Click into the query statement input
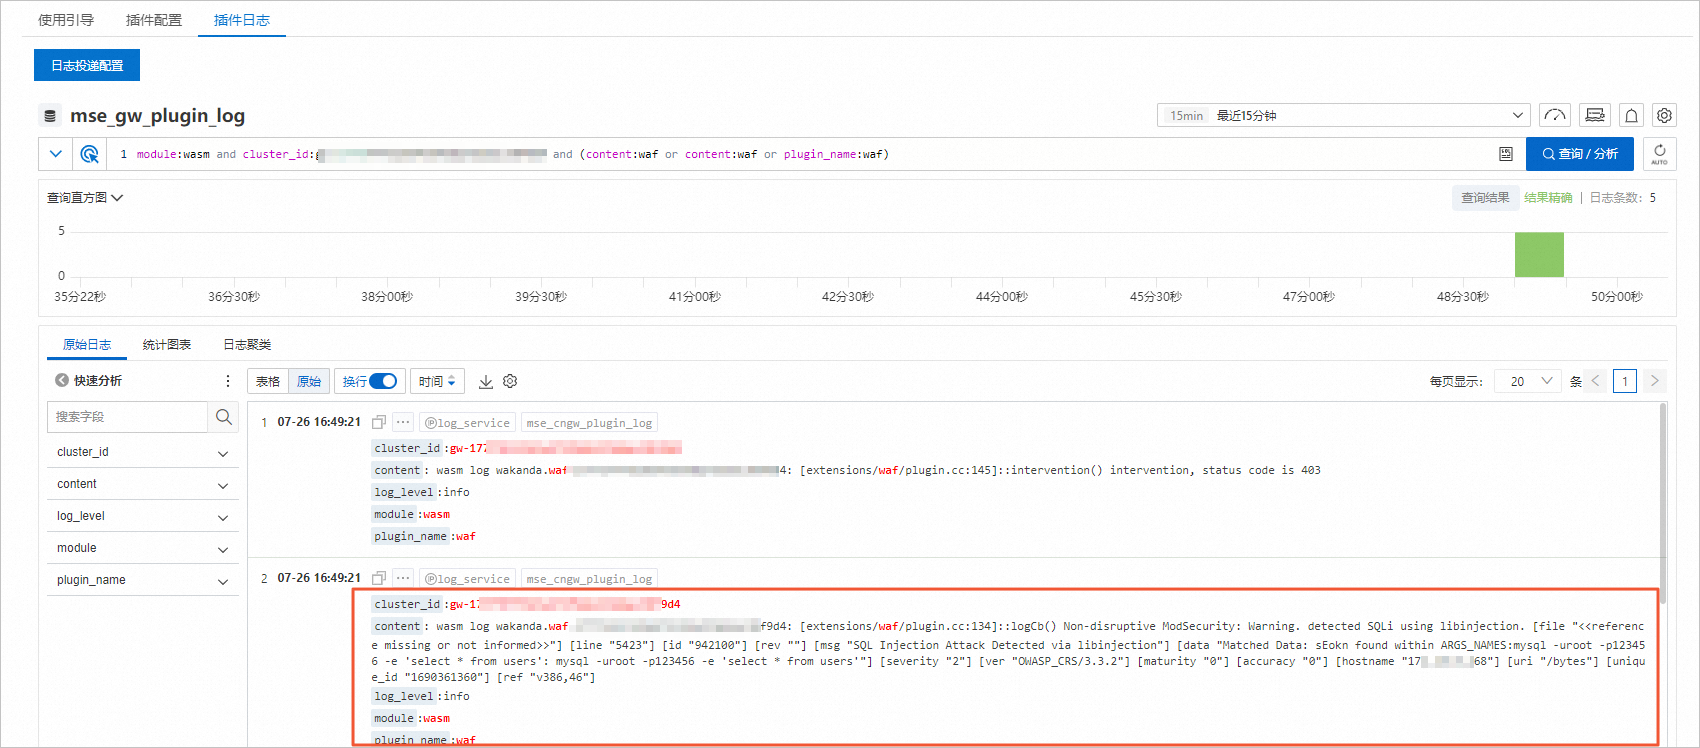Viewport: 1700px width, 748px height. [800, 154]
